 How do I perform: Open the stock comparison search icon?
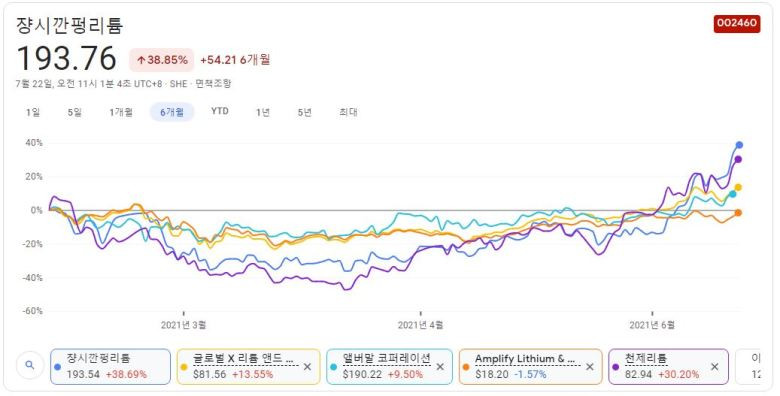point(30,366)
